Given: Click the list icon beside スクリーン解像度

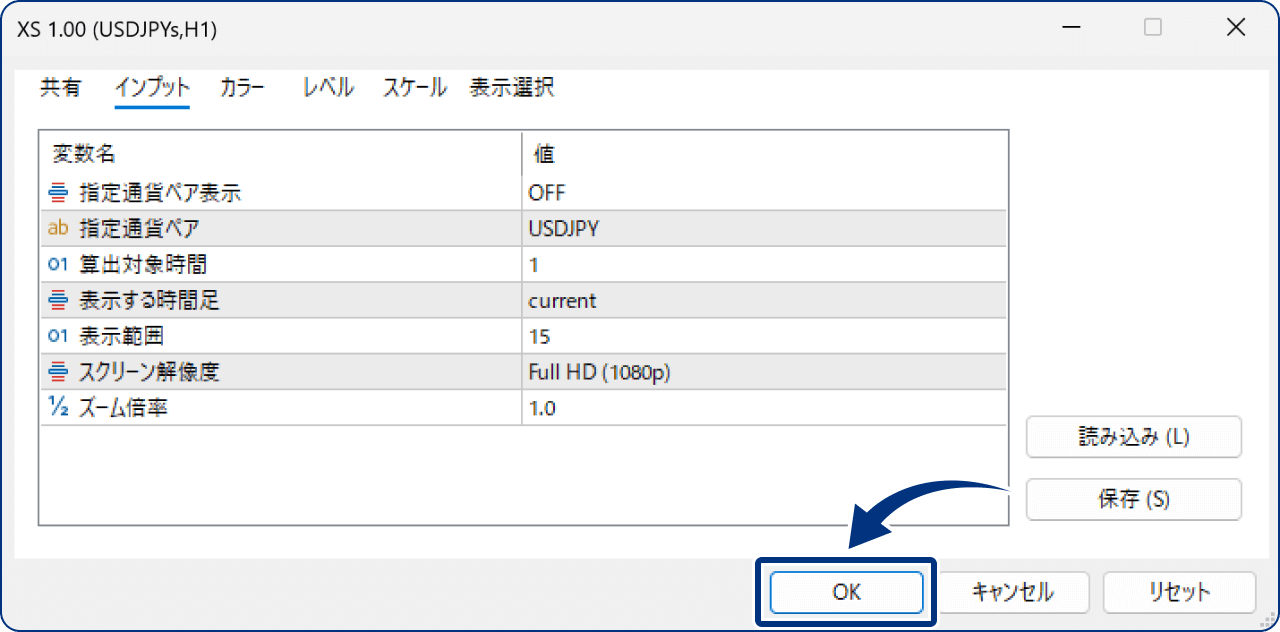Looking at the screenshot, I should (57, 372).
